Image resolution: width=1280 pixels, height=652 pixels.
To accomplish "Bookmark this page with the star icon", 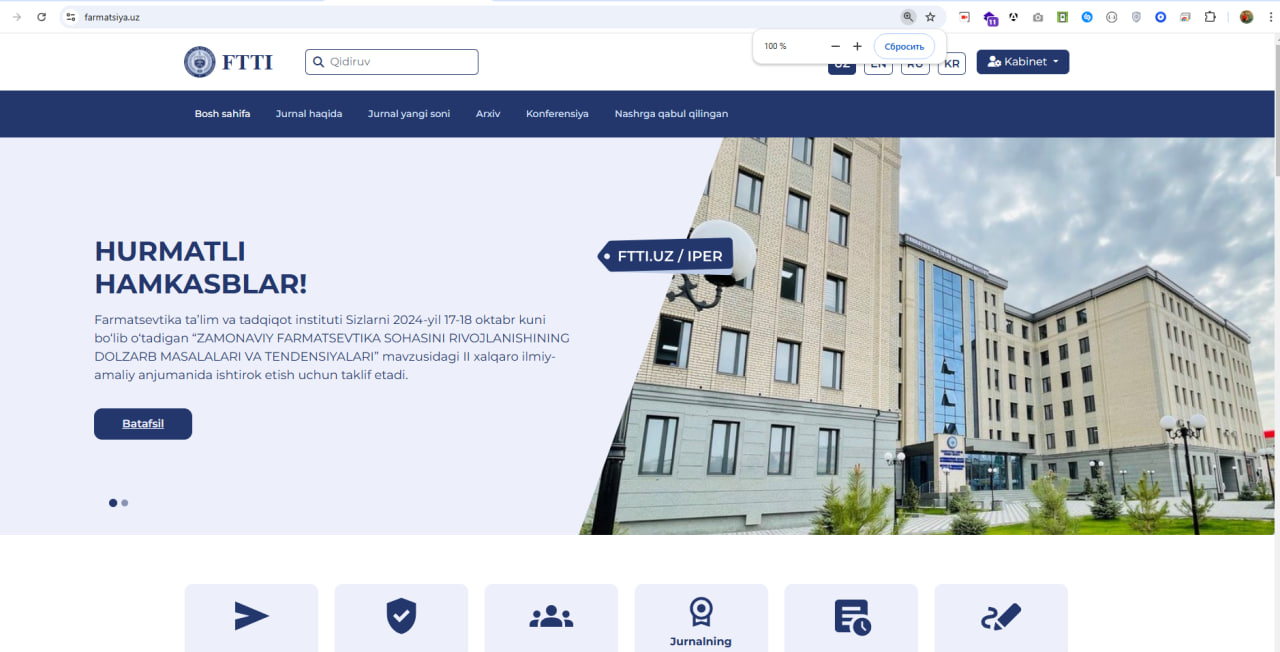I will coord(930,17).
